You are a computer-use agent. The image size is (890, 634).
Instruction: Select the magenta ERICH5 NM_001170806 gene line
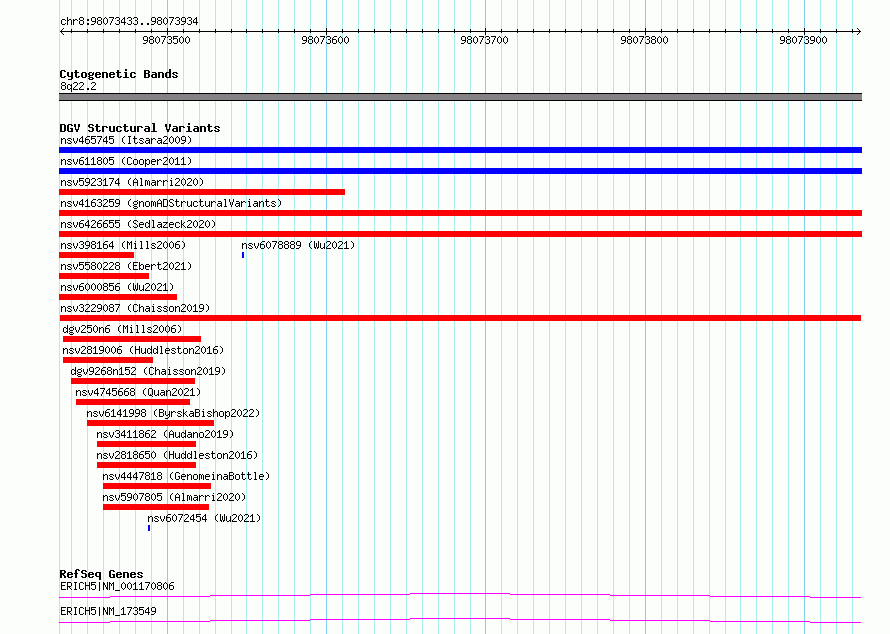pyautogui.click(x=460, y=595)
